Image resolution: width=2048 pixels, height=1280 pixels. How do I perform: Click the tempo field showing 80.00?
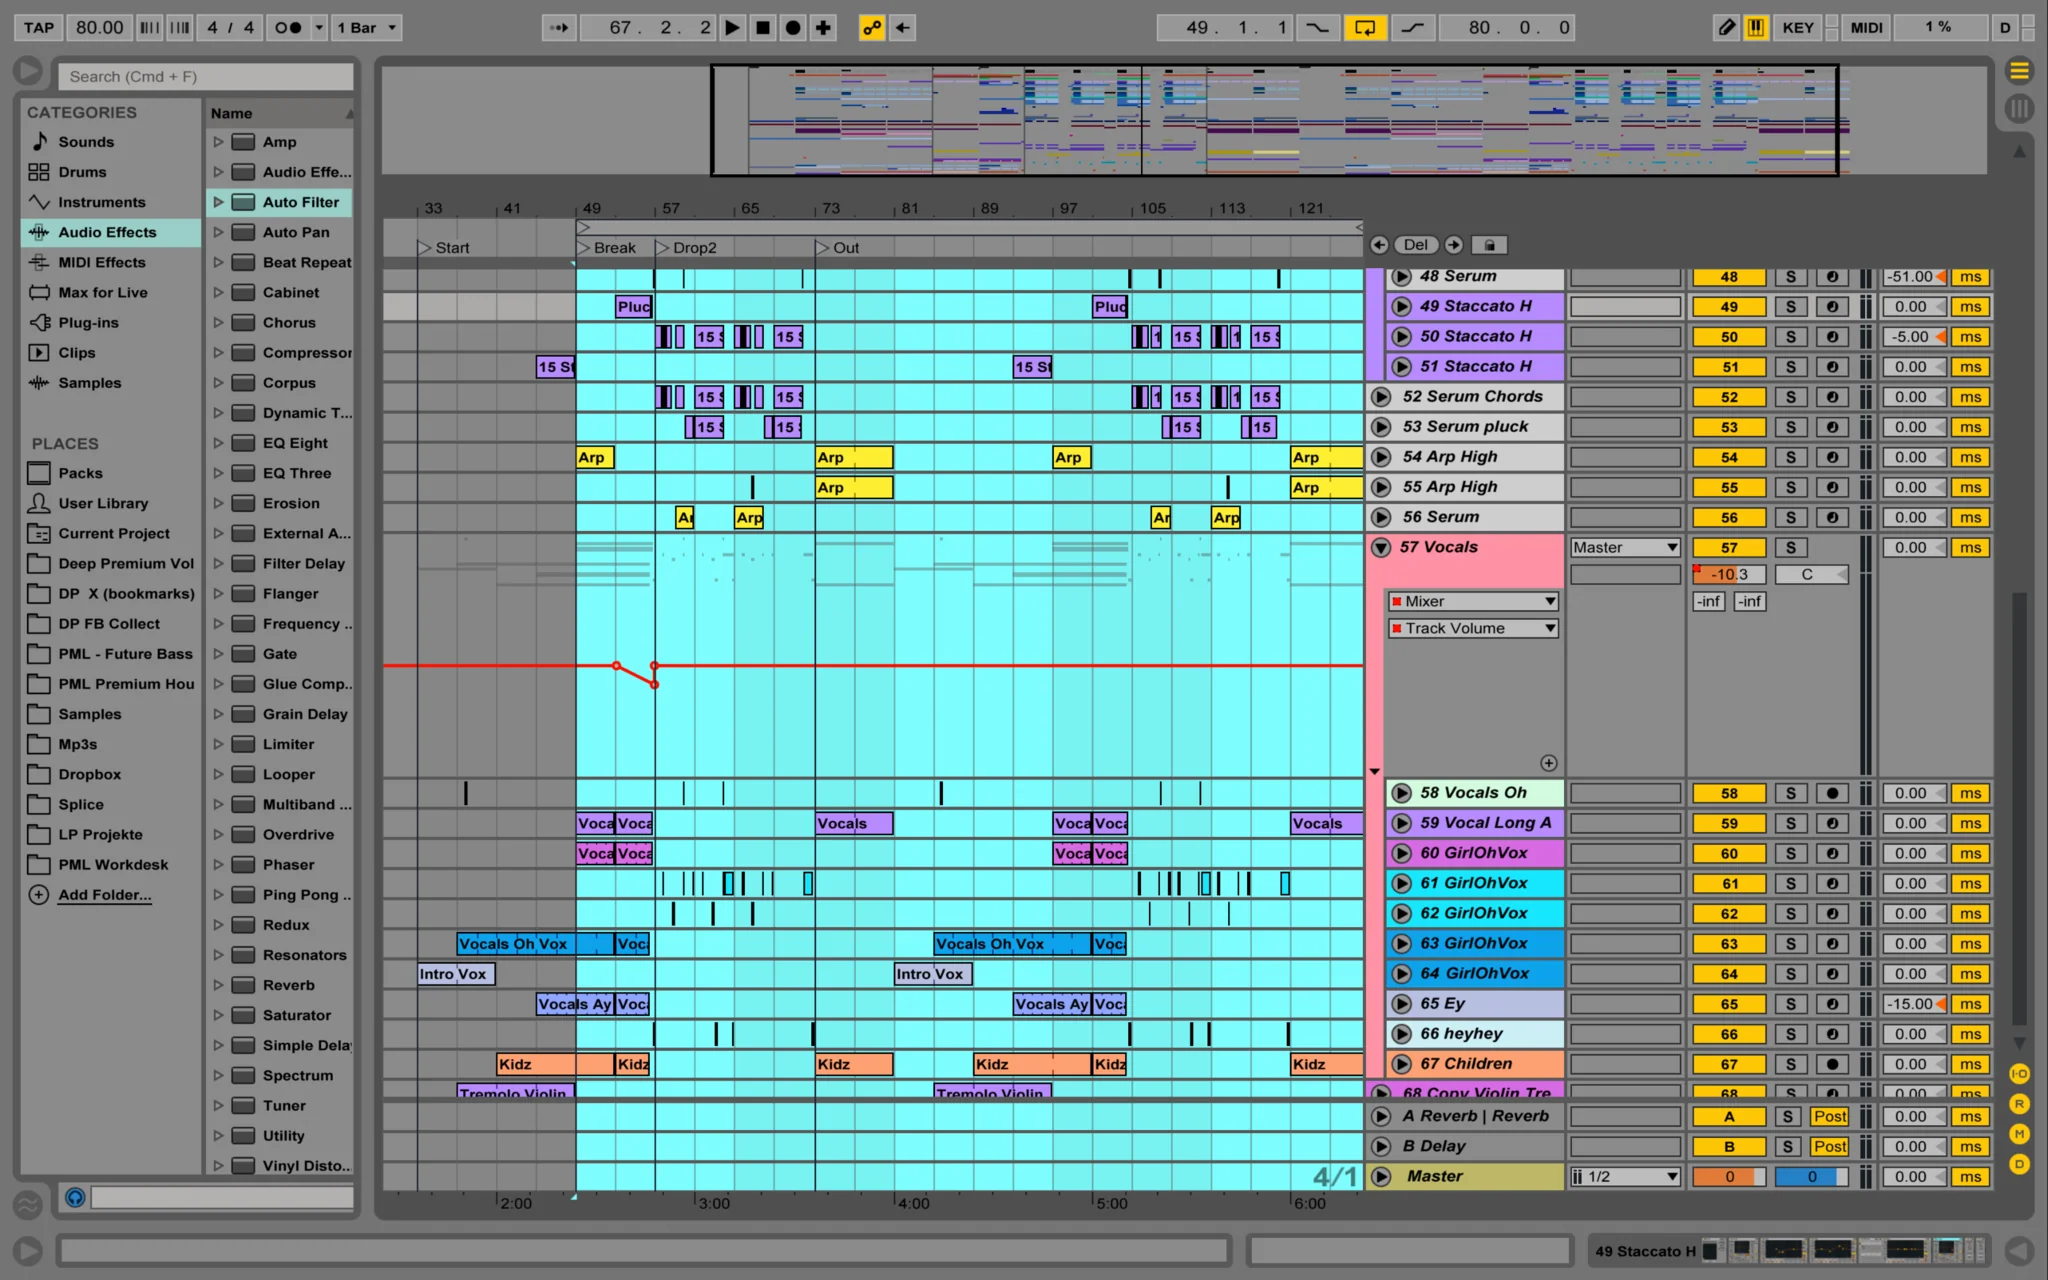tap(100, 28)
